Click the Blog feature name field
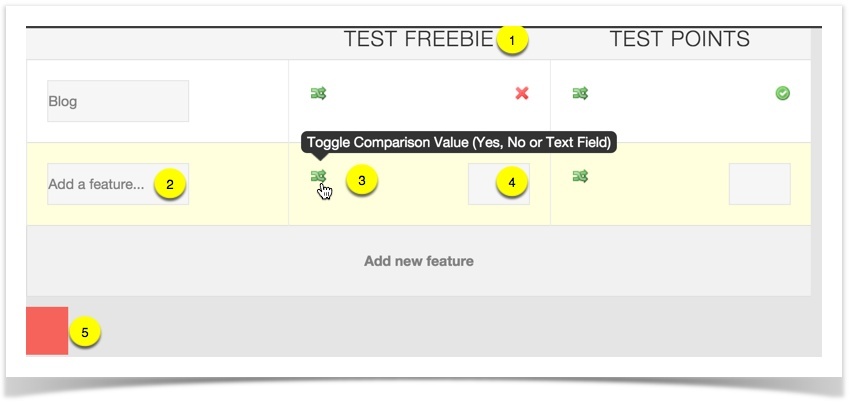The image size is (856, 406). pyautogui.click(x=118, y=101)
